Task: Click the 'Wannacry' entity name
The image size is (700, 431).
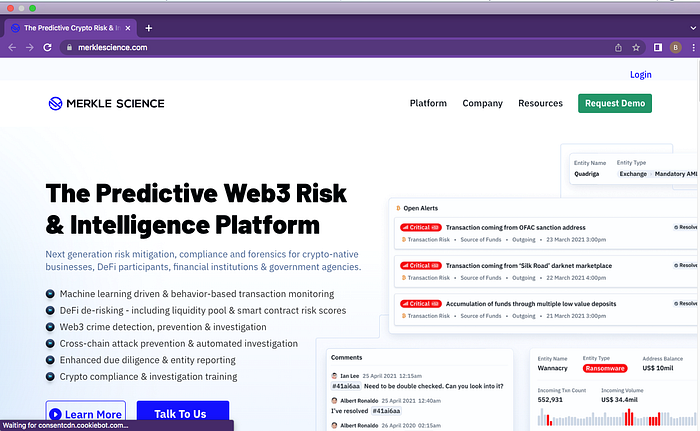Action: click(552, 368)
